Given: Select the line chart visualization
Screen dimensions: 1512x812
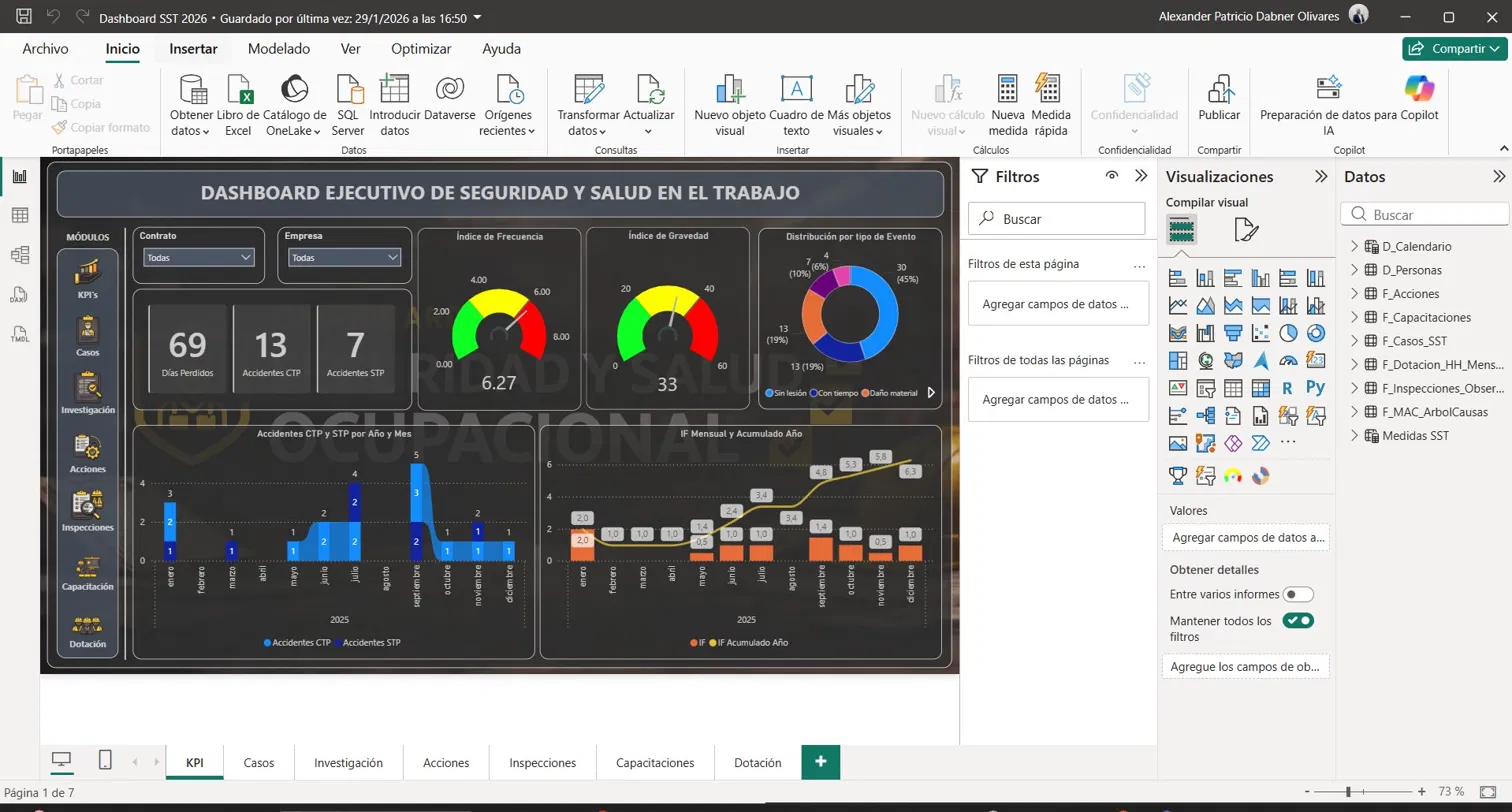Looking at the screenshot, I should tap(1178, 305).
